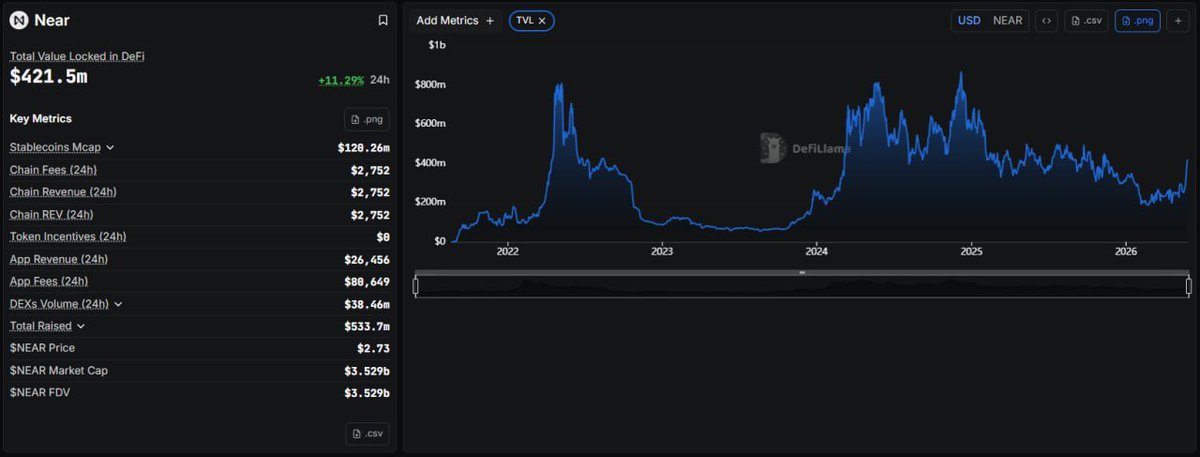Click the Key Metrics heading
Screen dimensions: 1200x457
coord(41,118)
